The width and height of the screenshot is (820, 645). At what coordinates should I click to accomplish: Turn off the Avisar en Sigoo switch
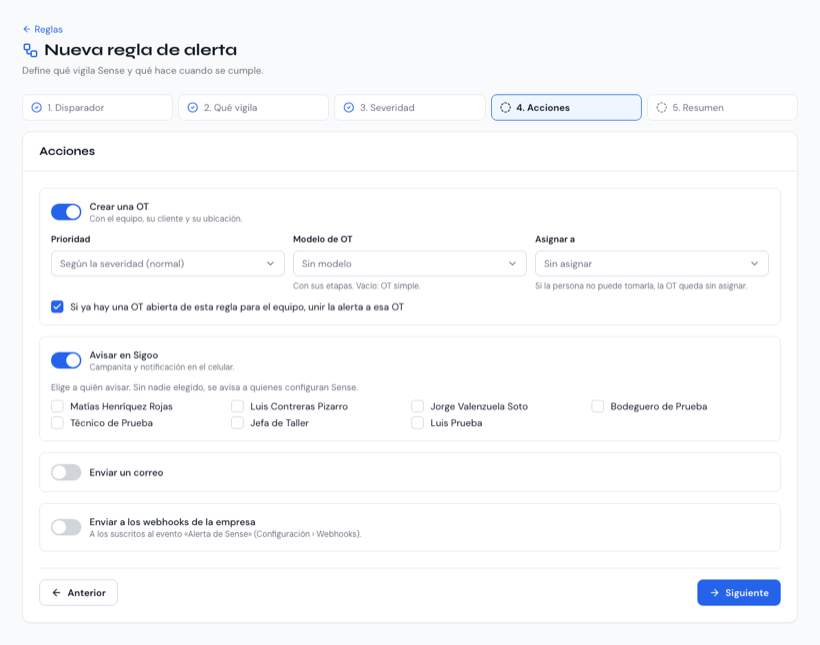click(66, 360)
